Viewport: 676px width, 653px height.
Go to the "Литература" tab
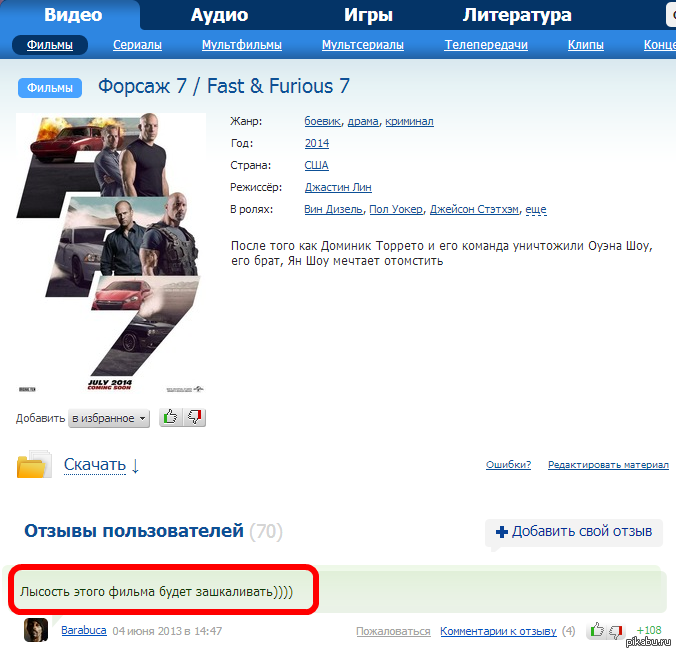517,15
